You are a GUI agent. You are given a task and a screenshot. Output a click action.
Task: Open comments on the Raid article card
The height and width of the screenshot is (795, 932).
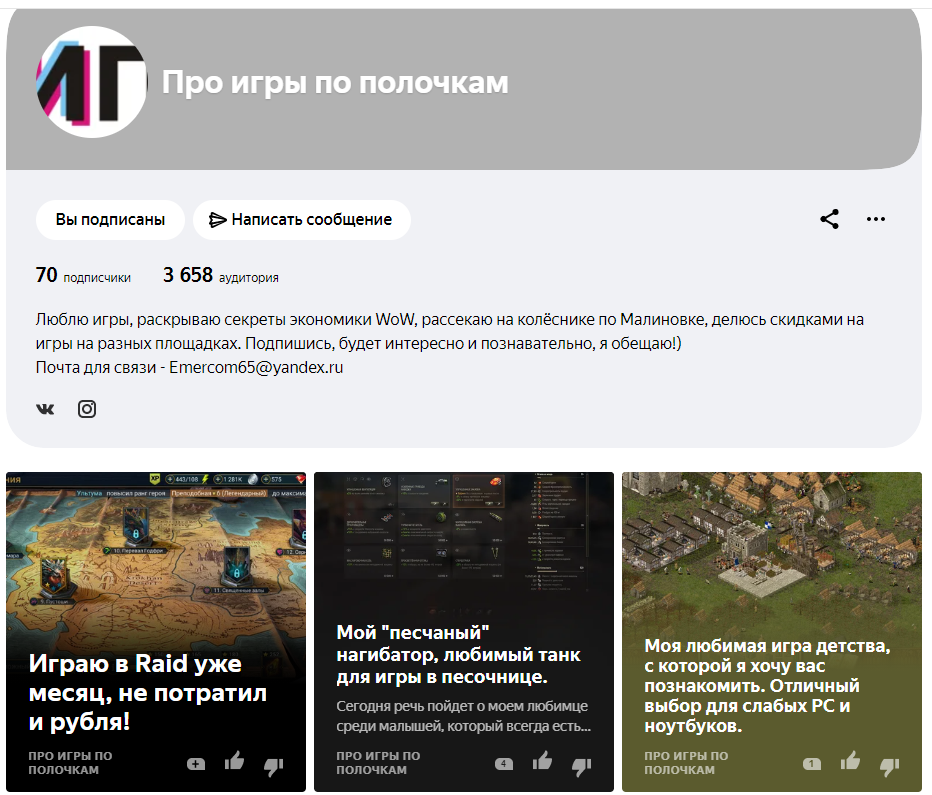pos(196,764)
